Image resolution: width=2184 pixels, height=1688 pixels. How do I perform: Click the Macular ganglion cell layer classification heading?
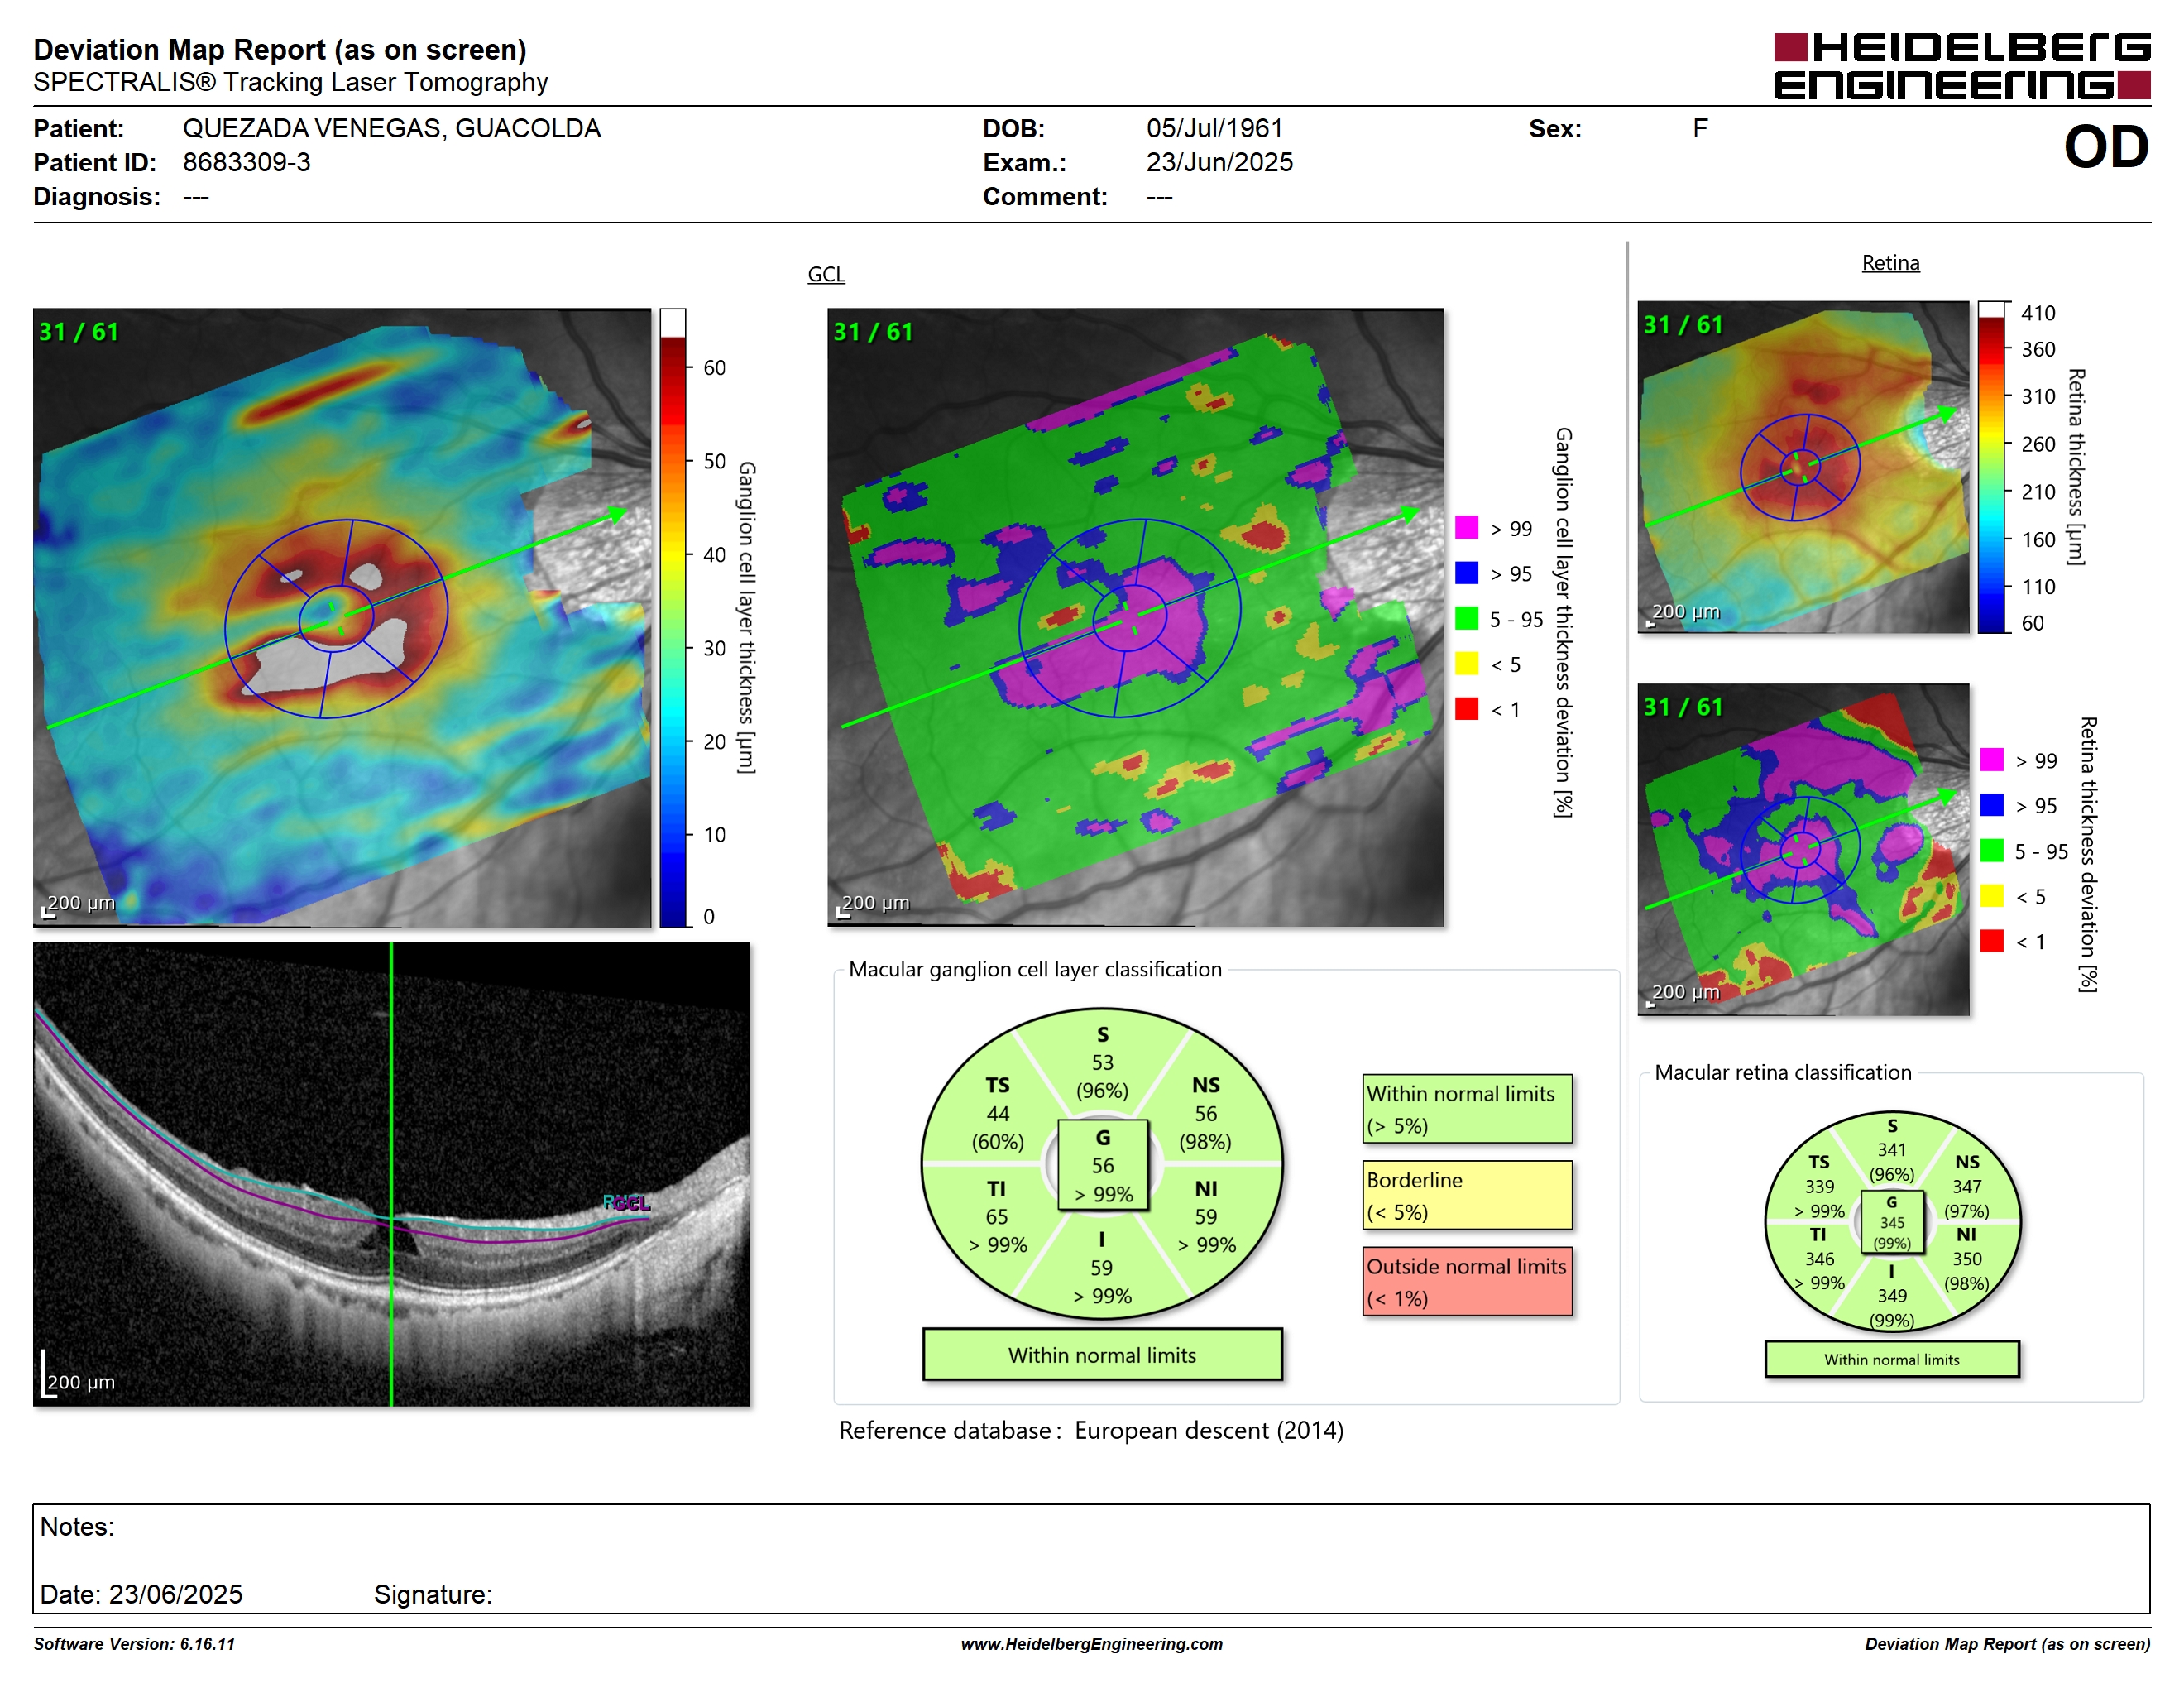pyautogui.click(x=1035, y=969)
